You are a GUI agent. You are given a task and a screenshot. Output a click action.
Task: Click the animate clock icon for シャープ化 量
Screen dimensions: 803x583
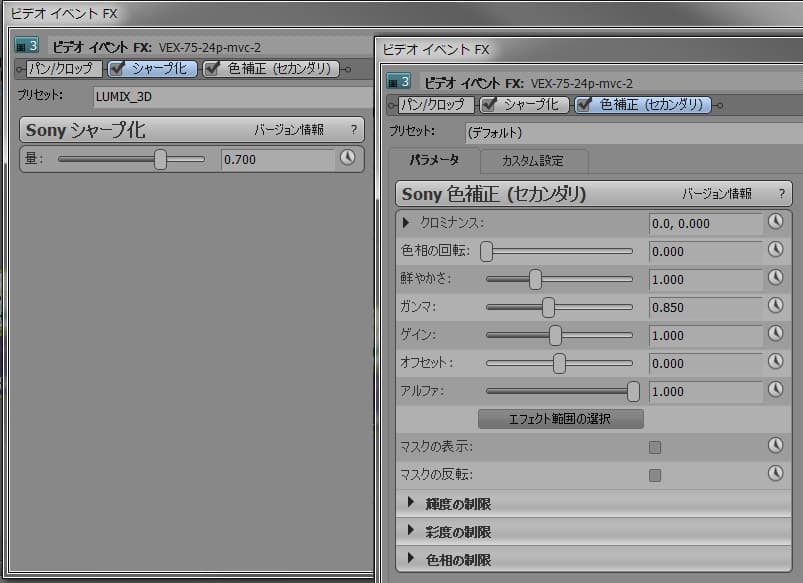click(x=347, y=158)
